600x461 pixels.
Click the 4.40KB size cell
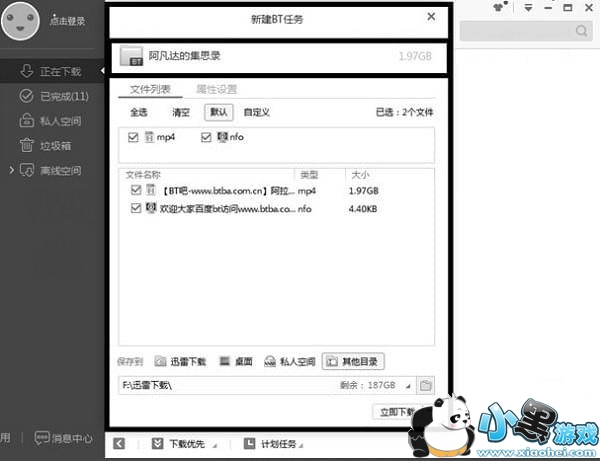click(363, 209)
